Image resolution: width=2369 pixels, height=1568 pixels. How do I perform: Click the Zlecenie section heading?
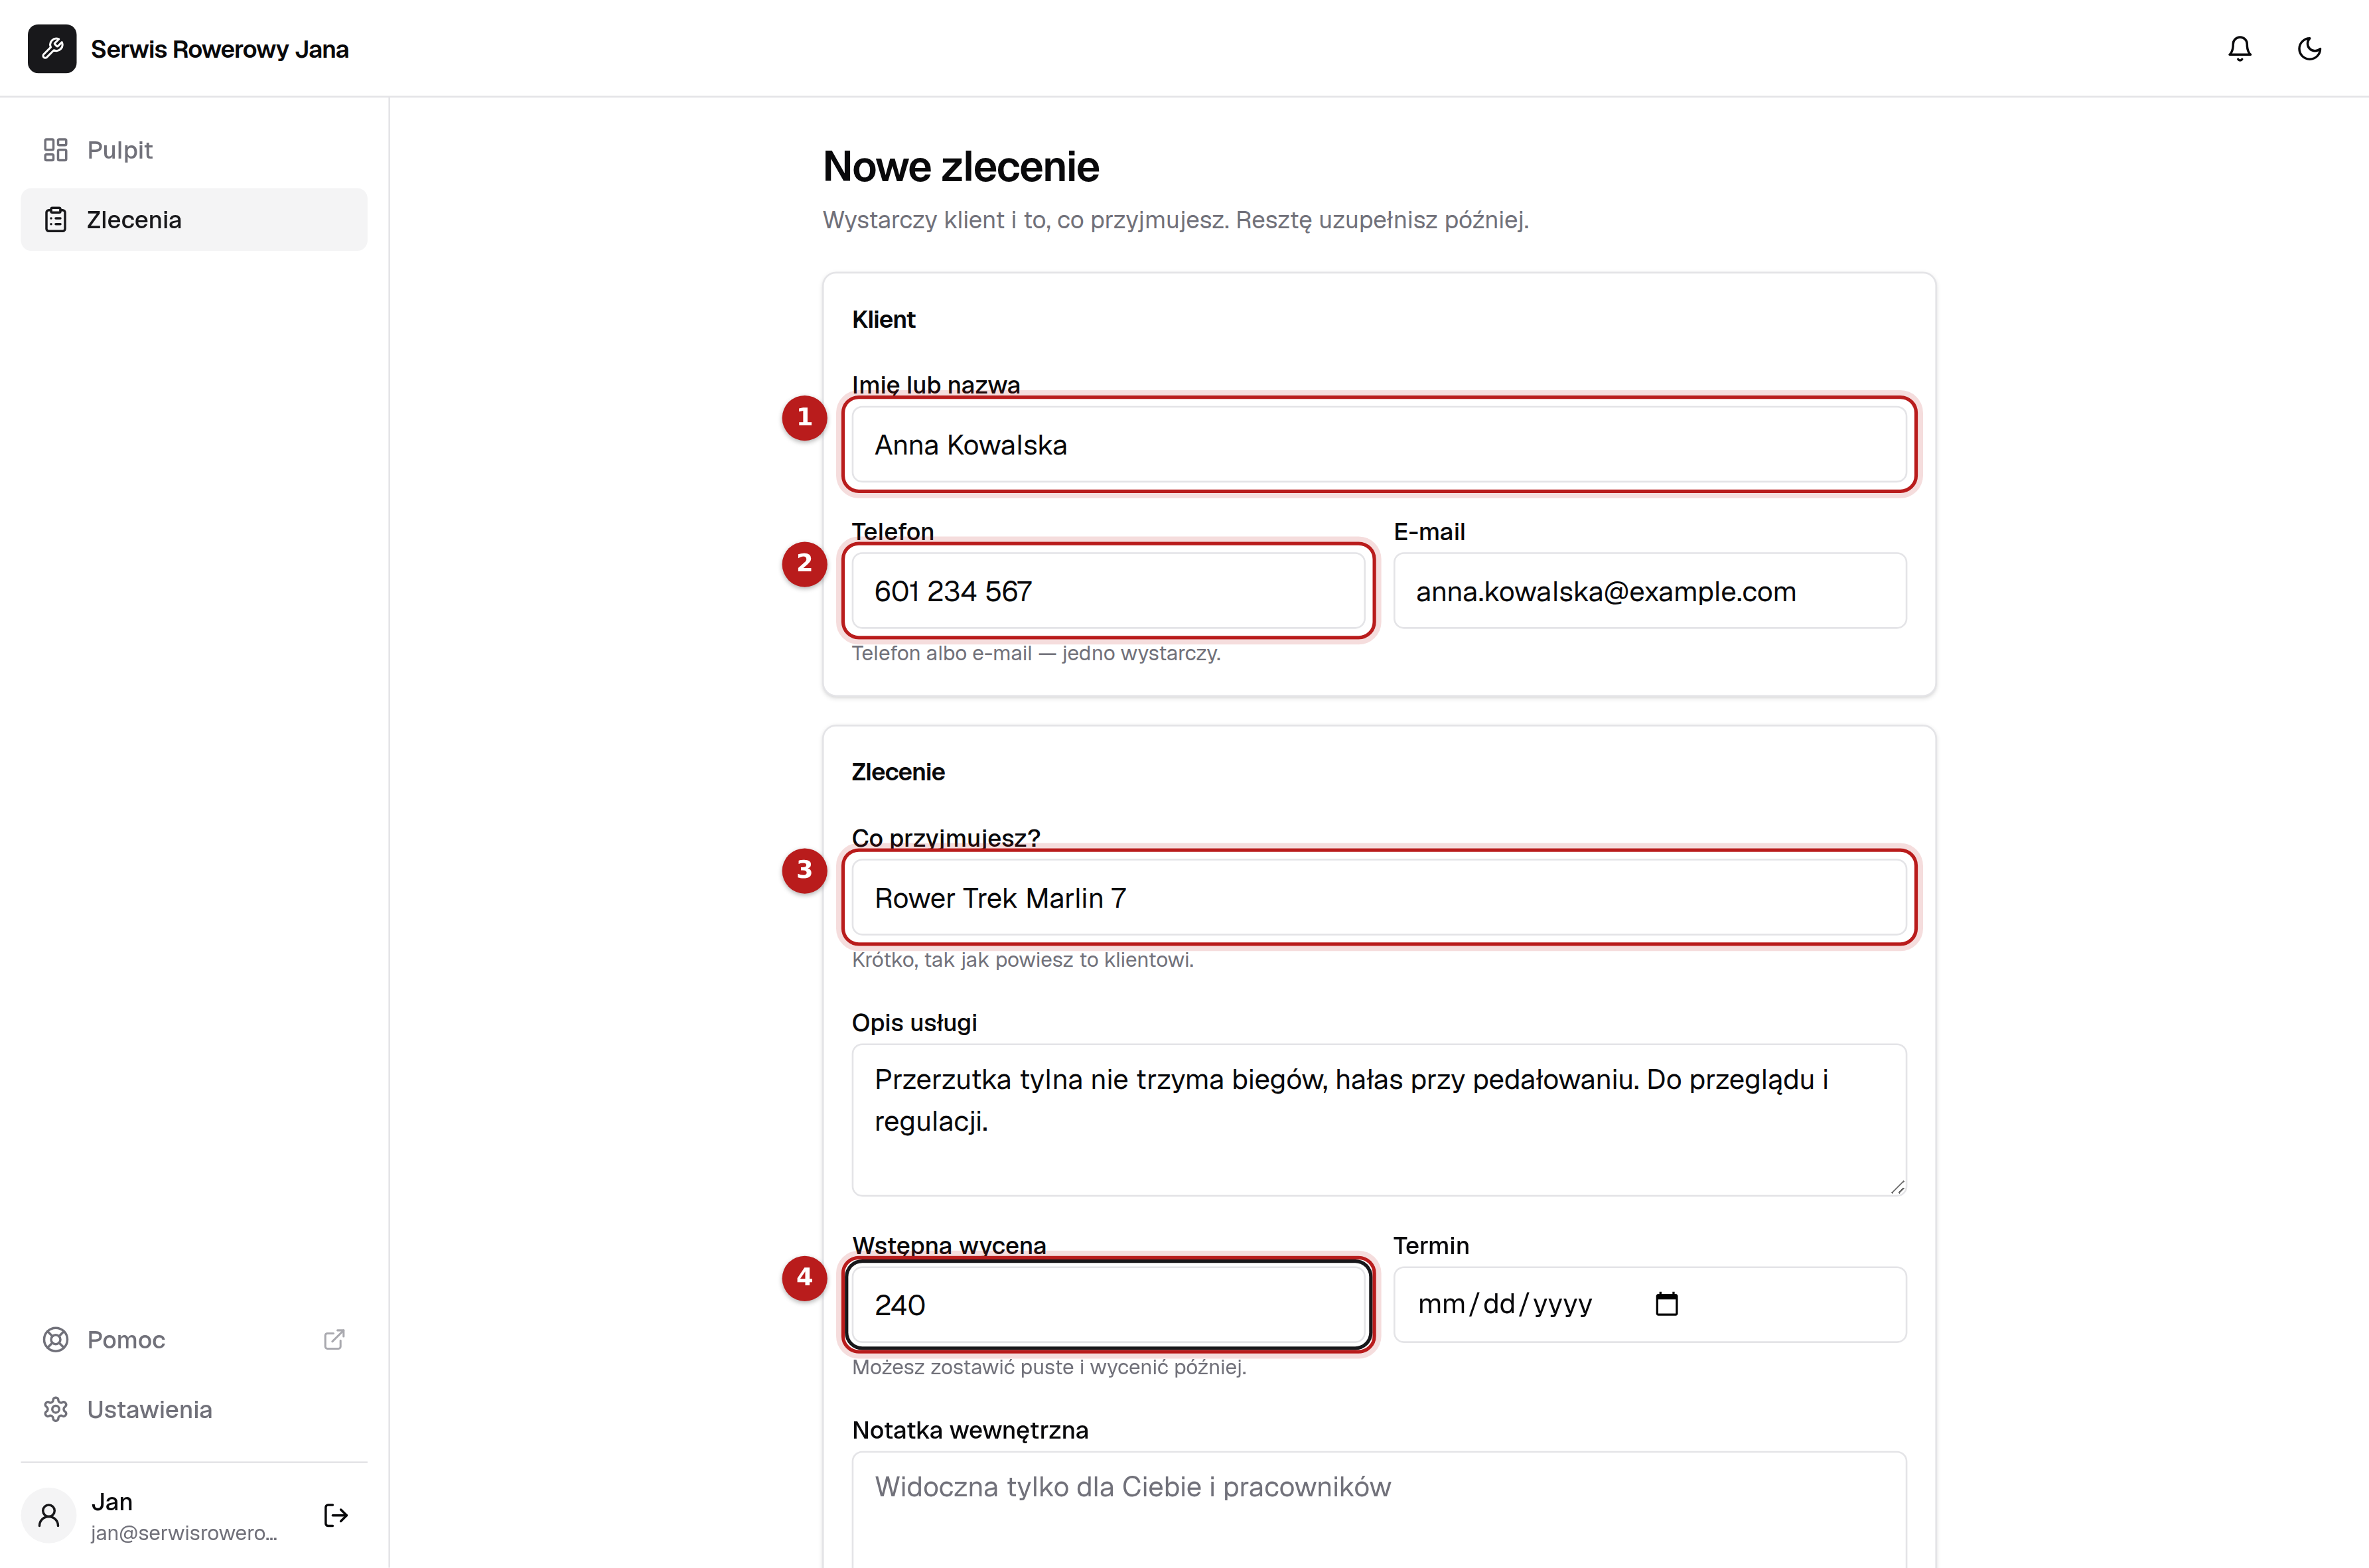click(x=898, y=772)
